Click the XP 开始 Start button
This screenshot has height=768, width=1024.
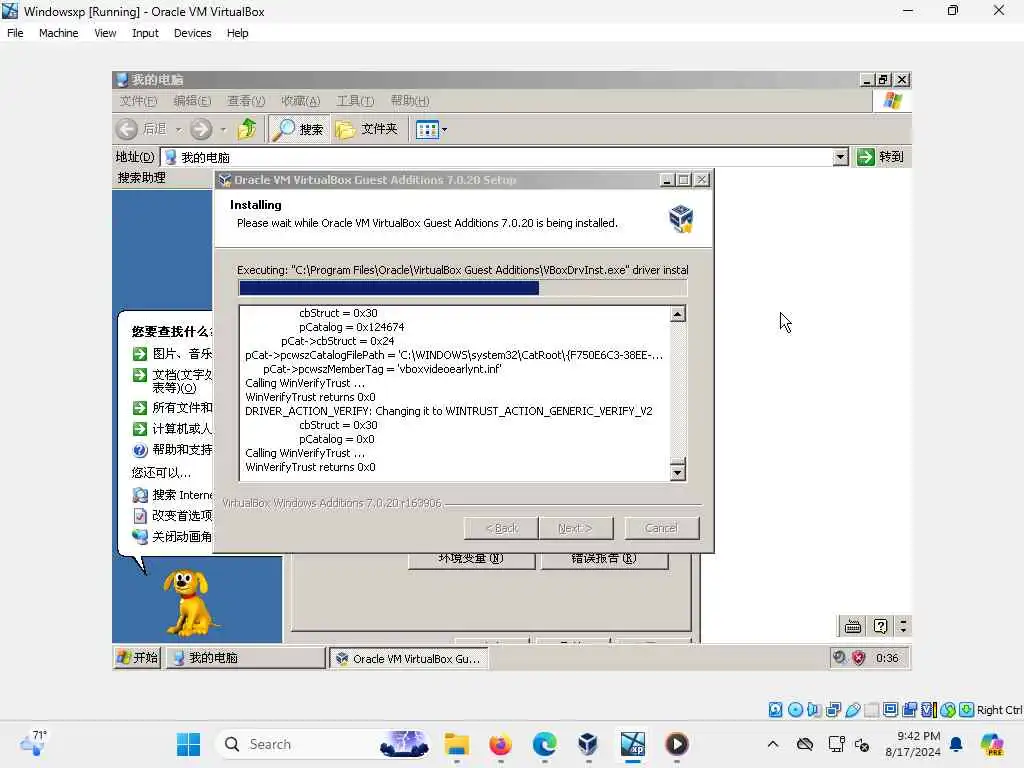(x=137, y=658)
